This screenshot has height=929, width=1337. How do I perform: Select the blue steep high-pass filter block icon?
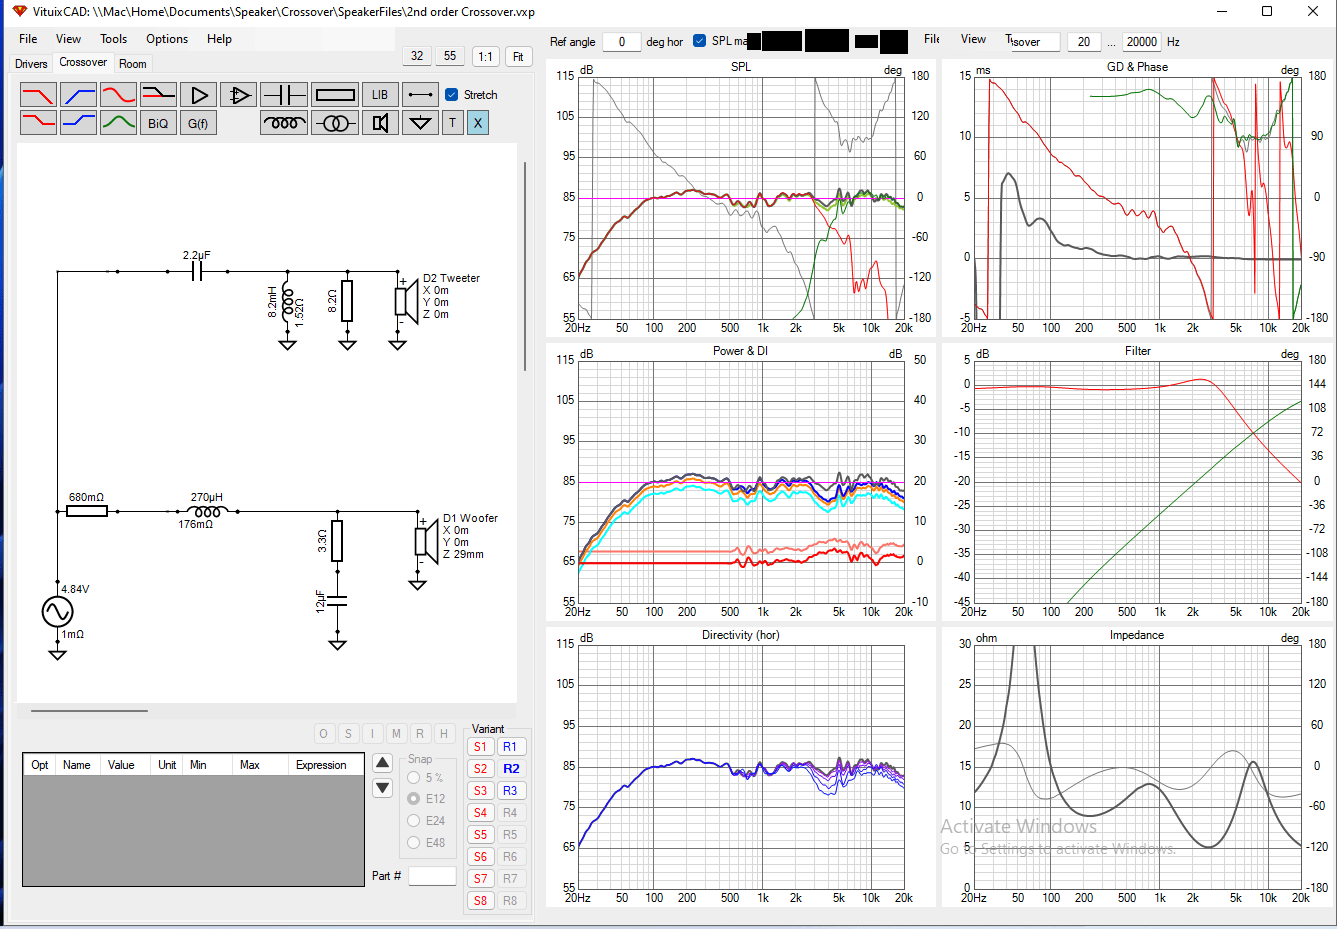coord(78,95)
